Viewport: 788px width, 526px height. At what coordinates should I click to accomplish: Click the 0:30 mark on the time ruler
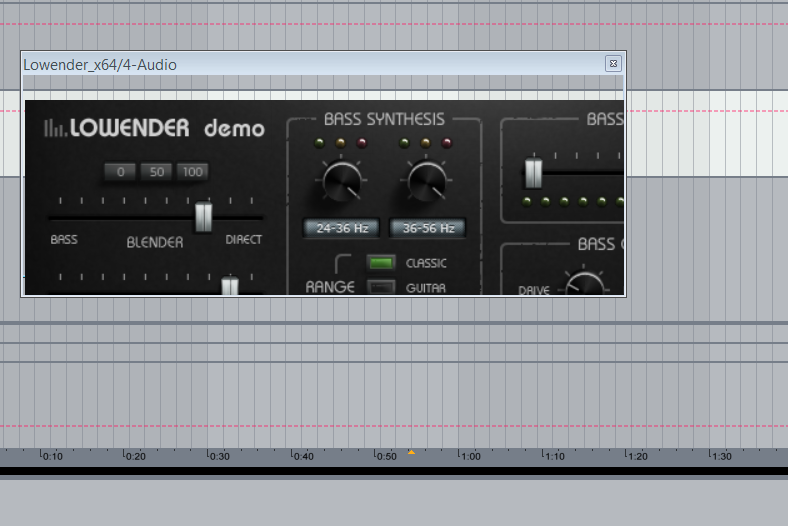[219, 456]
